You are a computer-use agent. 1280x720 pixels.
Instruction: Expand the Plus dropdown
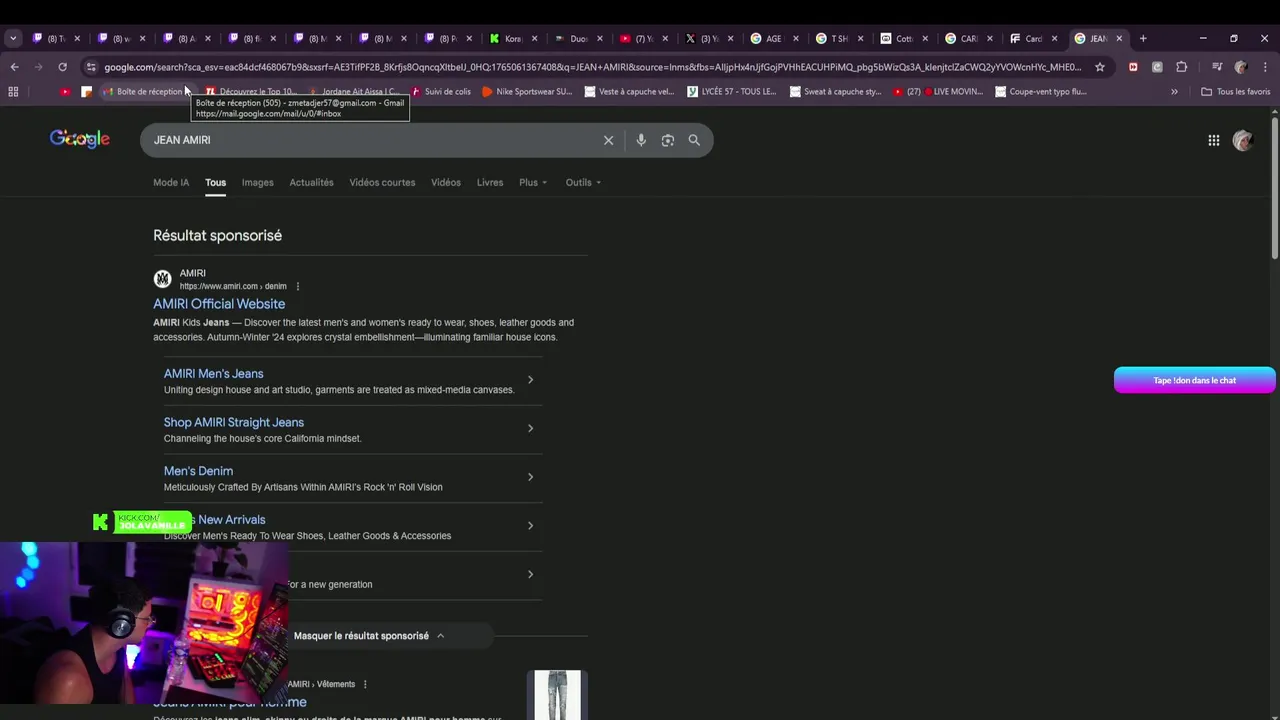533,182
